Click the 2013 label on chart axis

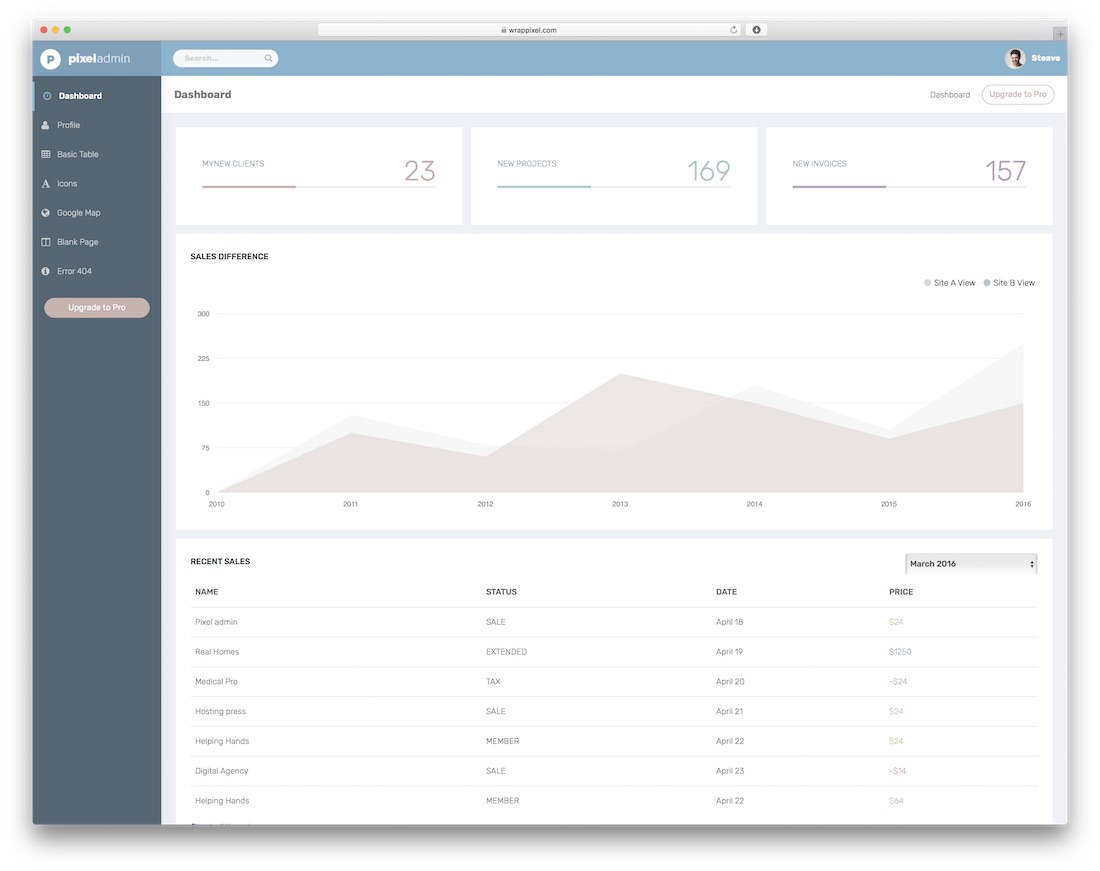click(619, 504)
